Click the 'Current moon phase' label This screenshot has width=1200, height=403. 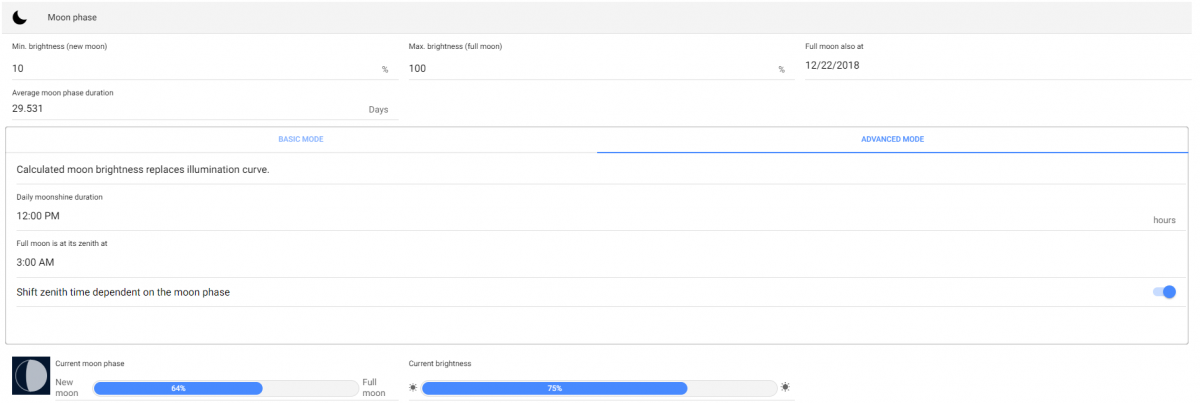(90, 364)
